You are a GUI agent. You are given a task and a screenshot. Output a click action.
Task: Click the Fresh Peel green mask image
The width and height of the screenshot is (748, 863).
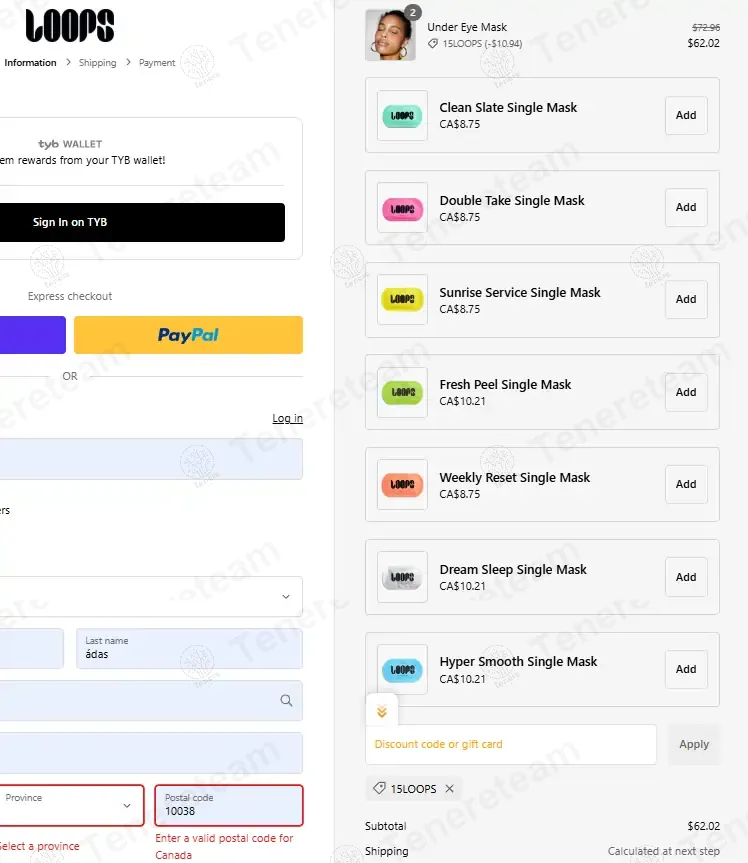point(402,392)
